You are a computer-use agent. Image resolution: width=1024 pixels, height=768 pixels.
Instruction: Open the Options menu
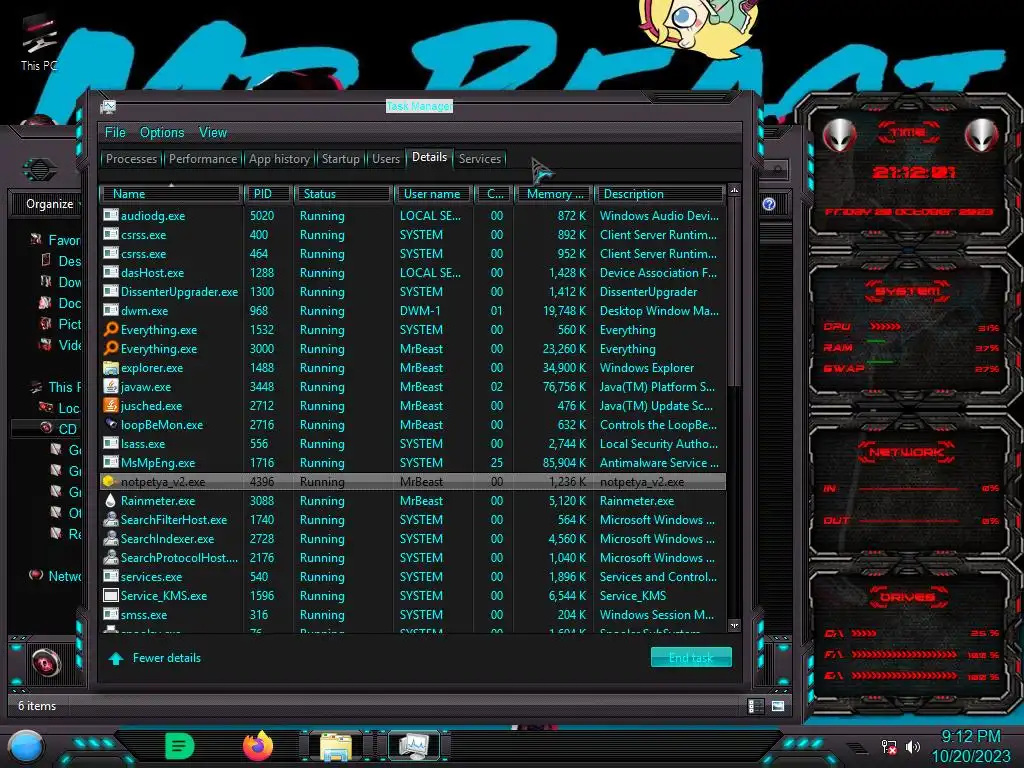[162, 133]
